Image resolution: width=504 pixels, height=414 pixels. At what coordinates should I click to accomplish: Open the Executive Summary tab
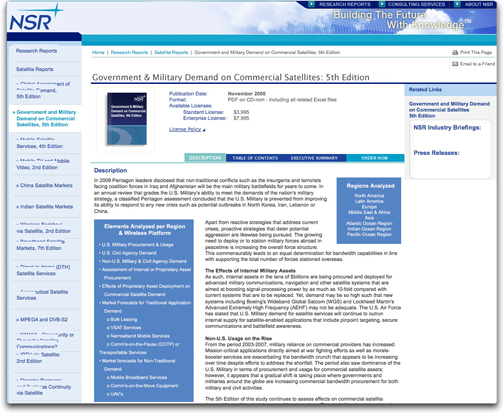pyautogui.click(x=314, y=158)
